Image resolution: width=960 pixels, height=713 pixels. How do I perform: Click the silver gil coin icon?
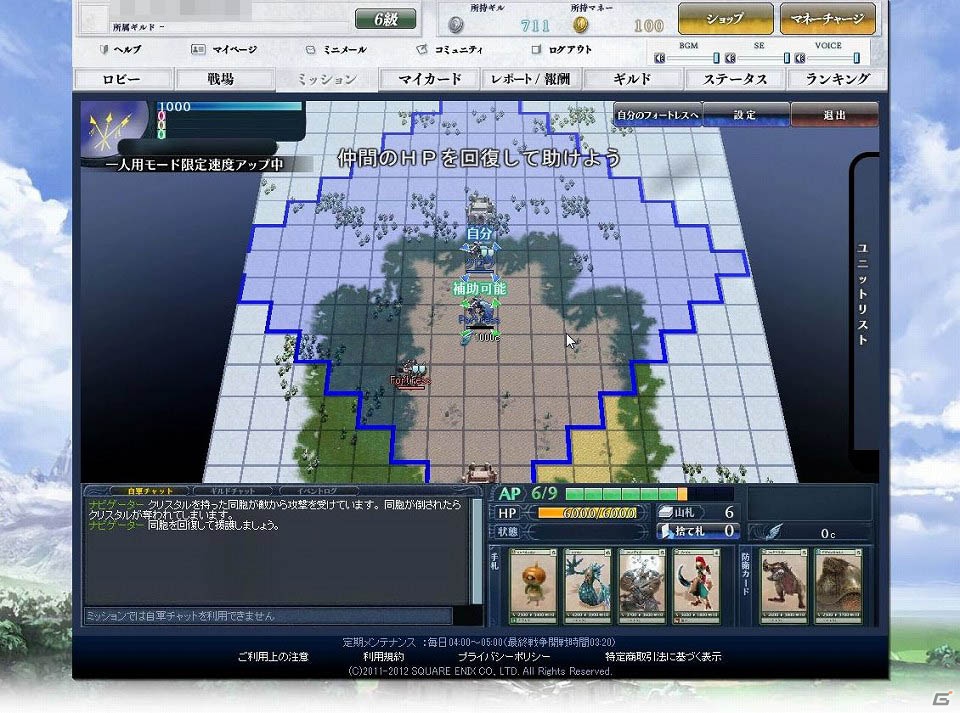(456, 24)
